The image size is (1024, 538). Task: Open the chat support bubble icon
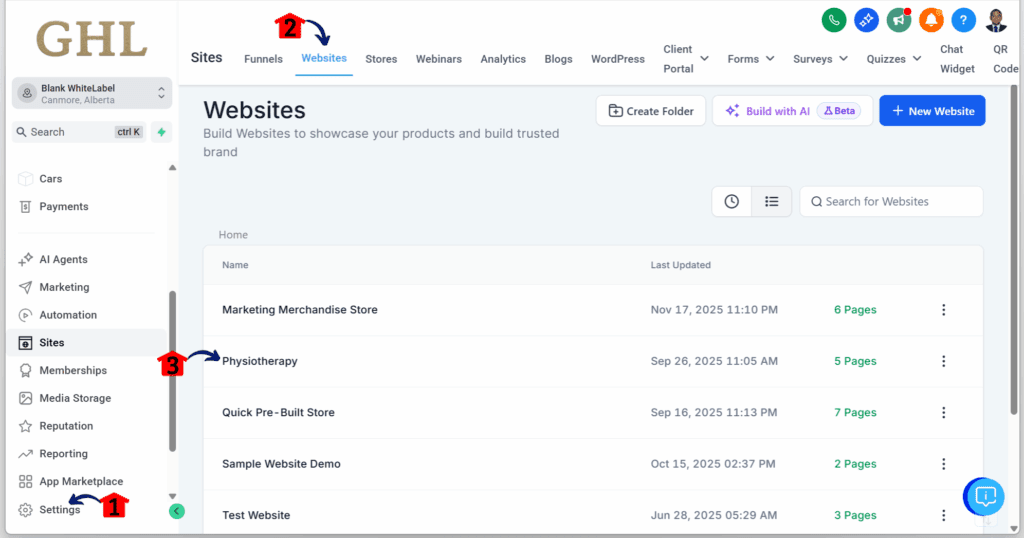[983, 496]
